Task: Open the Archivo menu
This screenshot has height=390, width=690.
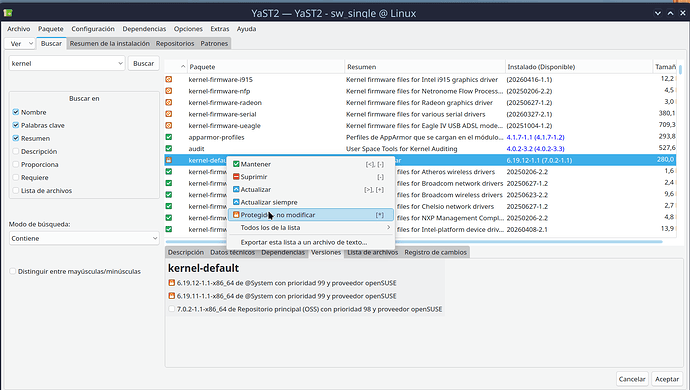Action: coord(18,29)
